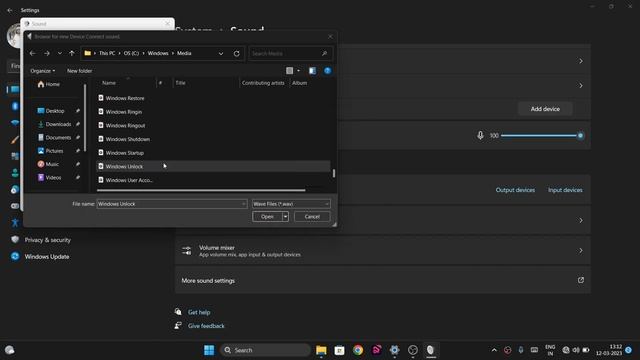
Task: Open Output devices link
Action: coord(515,190)
